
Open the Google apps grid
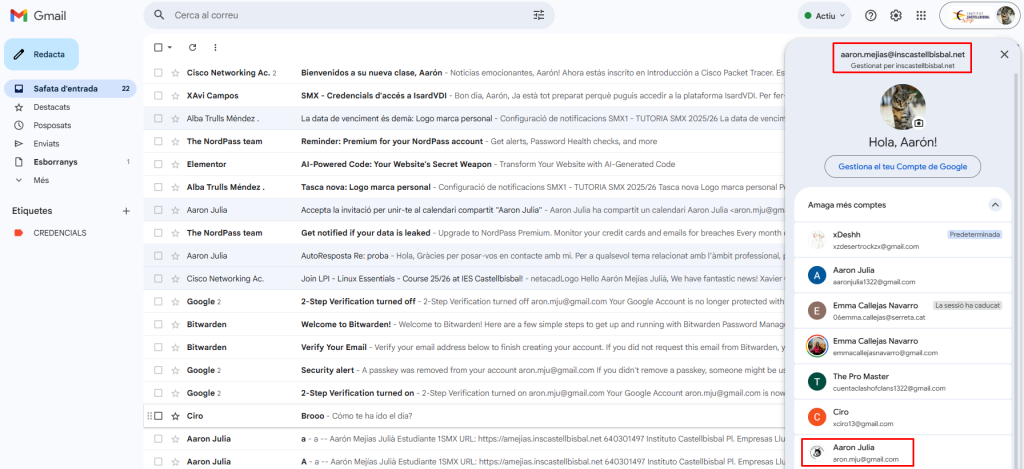pos(921,15)
